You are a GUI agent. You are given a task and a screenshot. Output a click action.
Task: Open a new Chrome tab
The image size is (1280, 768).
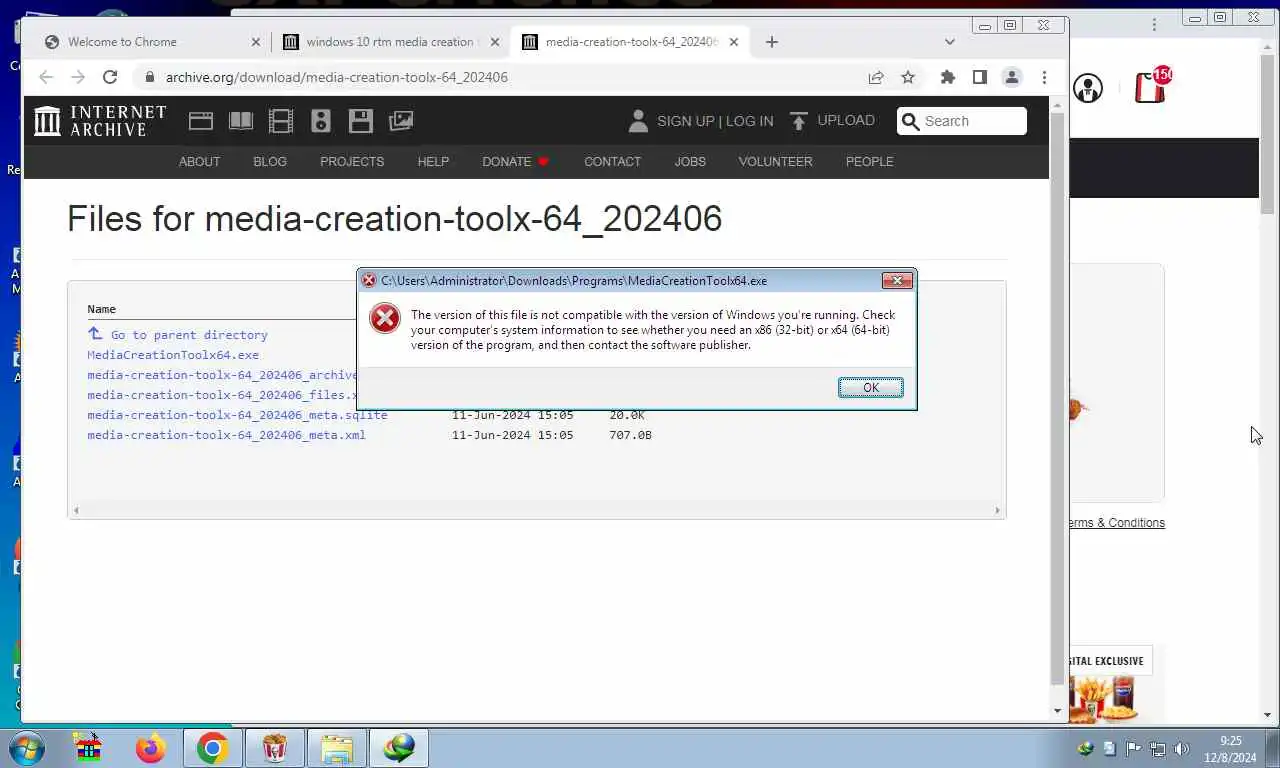point(771,42)
